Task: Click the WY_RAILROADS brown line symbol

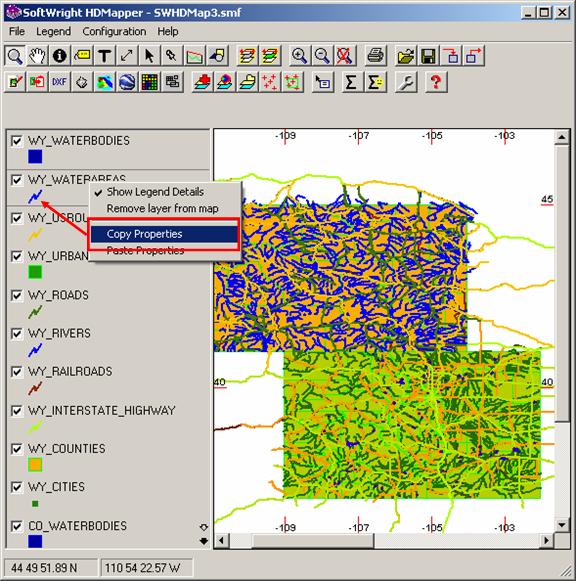Action: tap(35, 388)
